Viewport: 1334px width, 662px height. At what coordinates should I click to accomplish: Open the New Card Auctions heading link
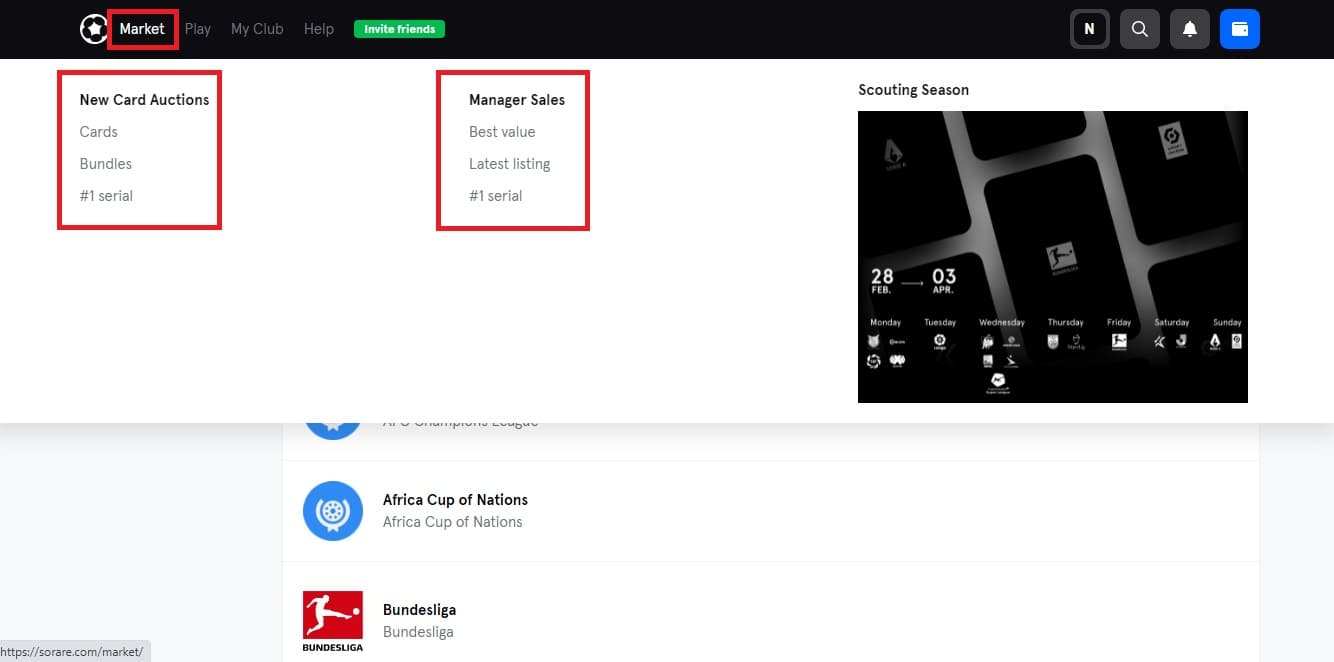click(145, 100)
